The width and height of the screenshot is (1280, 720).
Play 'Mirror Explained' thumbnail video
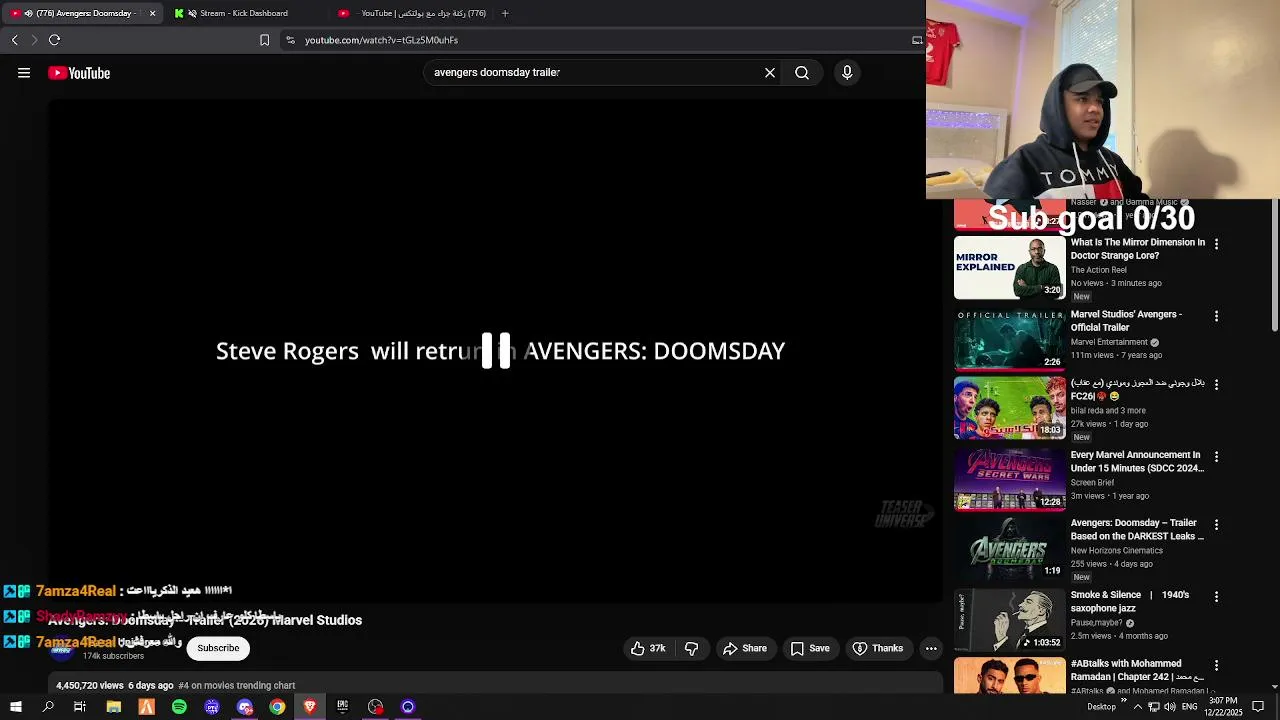(1010, 268)
